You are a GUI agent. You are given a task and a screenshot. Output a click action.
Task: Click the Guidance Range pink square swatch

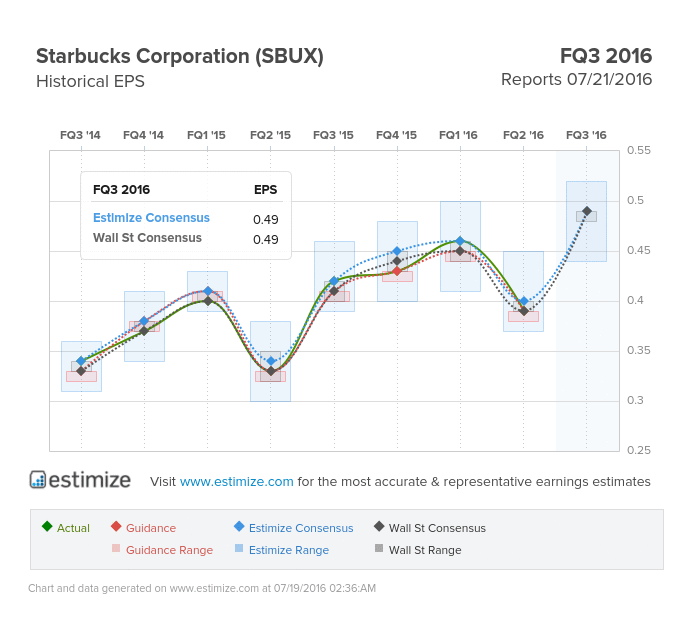point(116,548)
